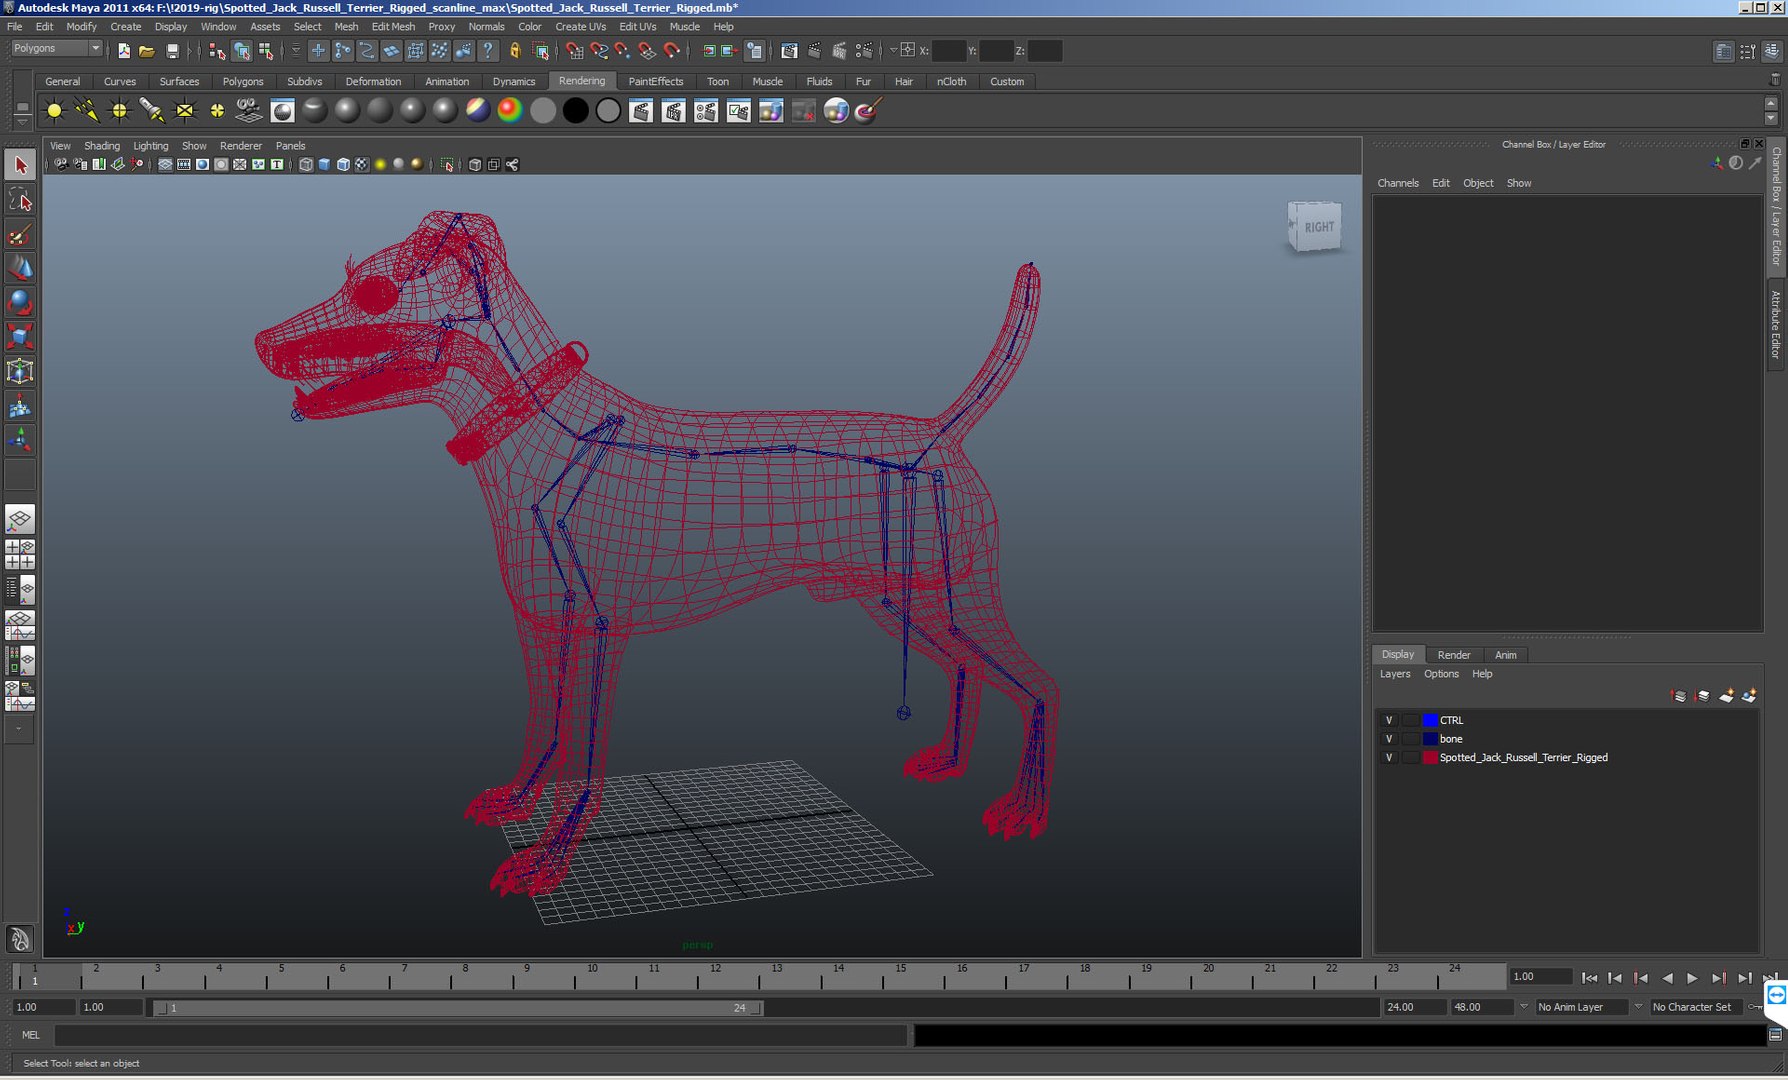Choose the Paint Selection tool
The width and height of the screenshot is (1788, 1080).
coord(20,235)
